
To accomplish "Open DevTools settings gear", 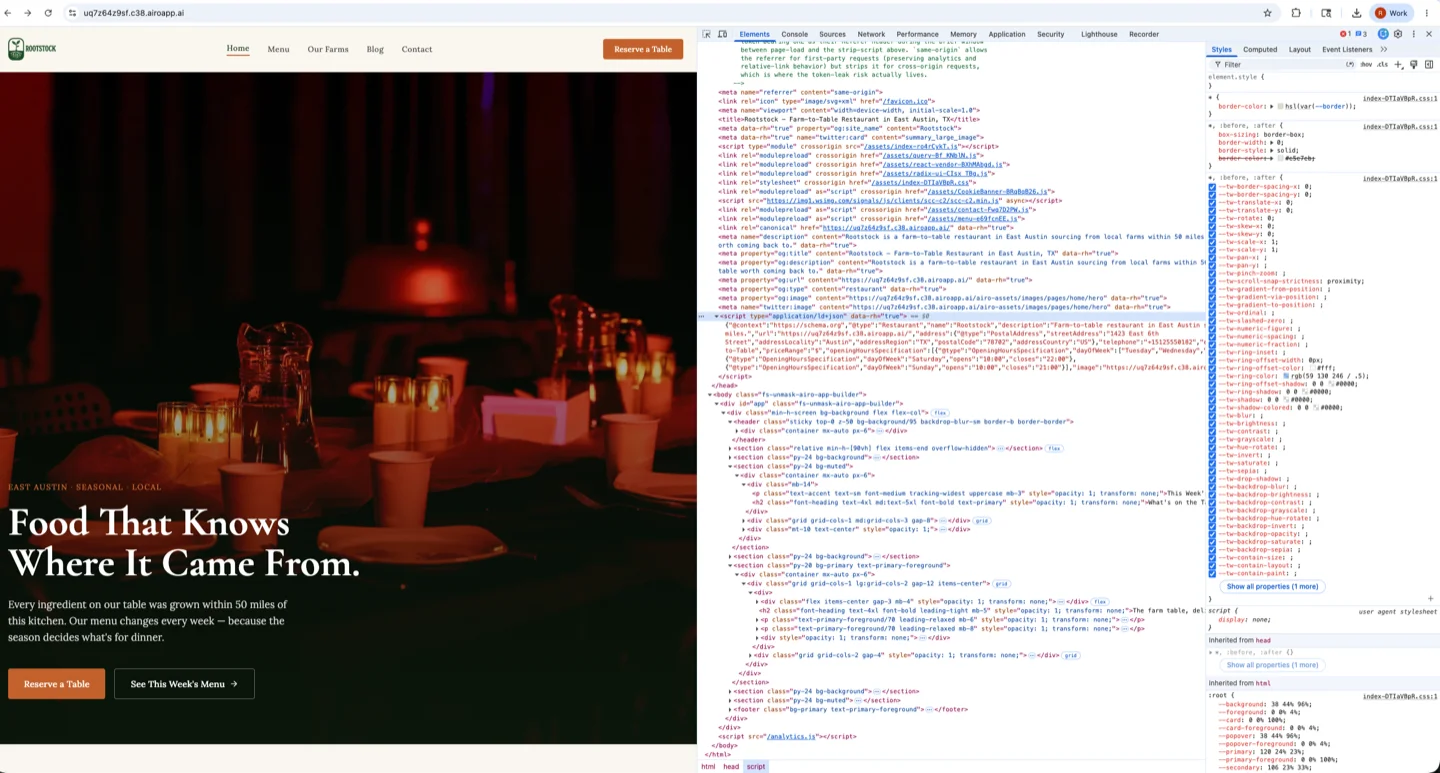I will click(x=1398, y=34).
